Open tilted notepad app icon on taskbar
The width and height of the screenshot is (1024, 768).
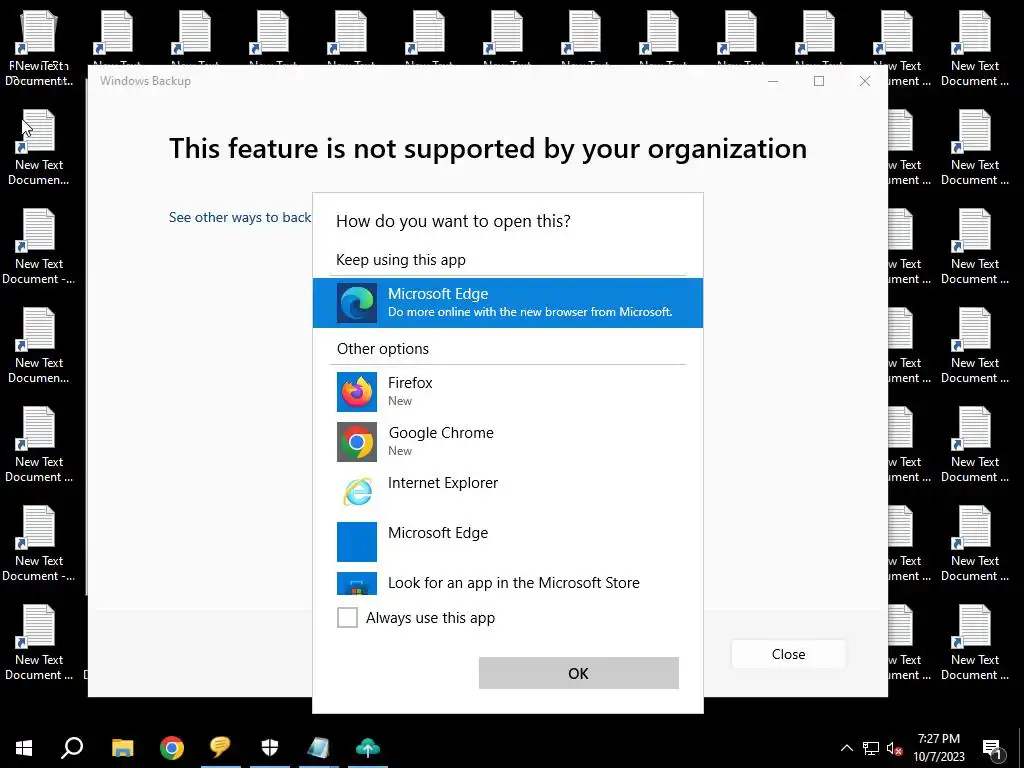pos(318,748)
